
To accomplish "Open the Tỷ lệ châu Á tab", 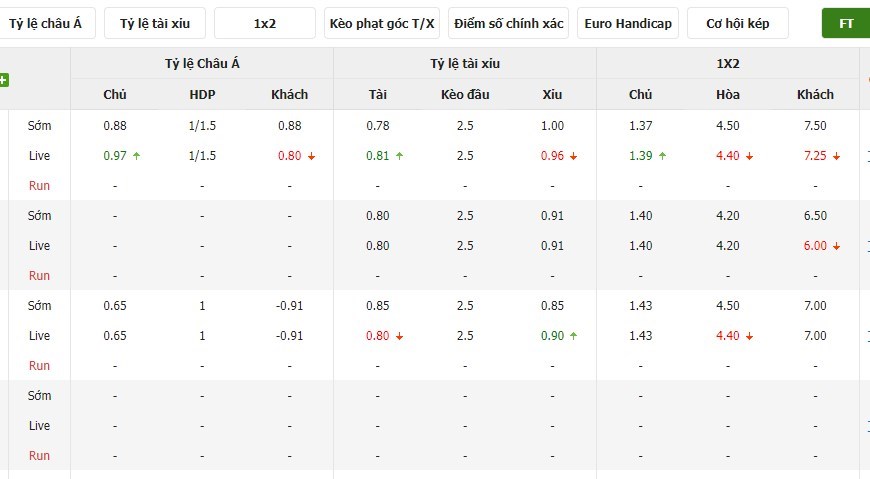I will (45, 23).
